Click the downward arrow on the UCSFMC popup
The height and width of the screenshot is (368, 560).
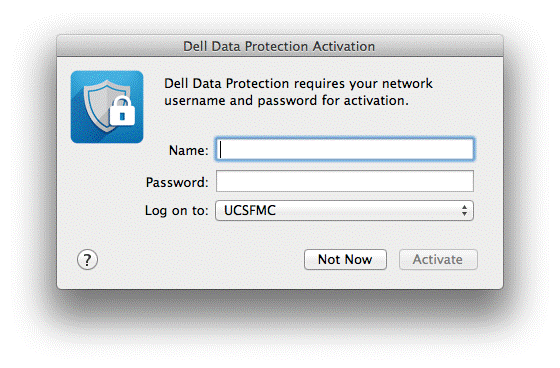[x=464, y=214]
